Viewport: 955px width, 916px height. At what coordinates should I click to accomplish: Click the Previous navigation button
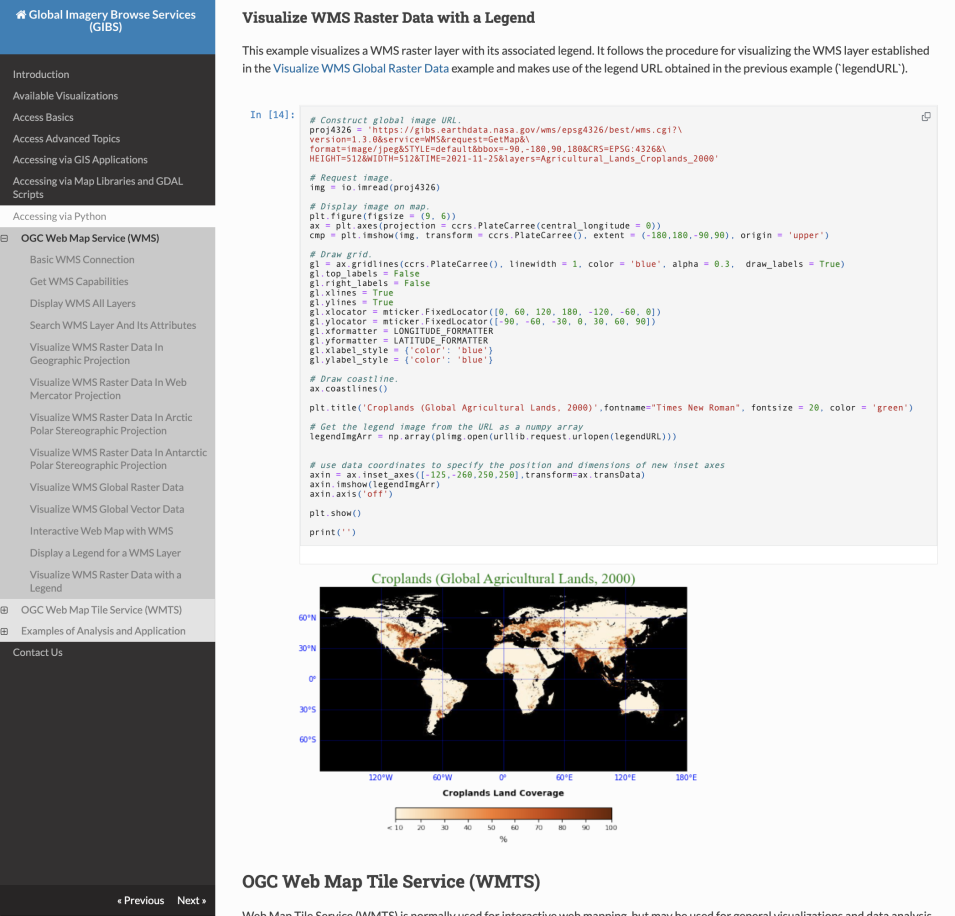139,900
